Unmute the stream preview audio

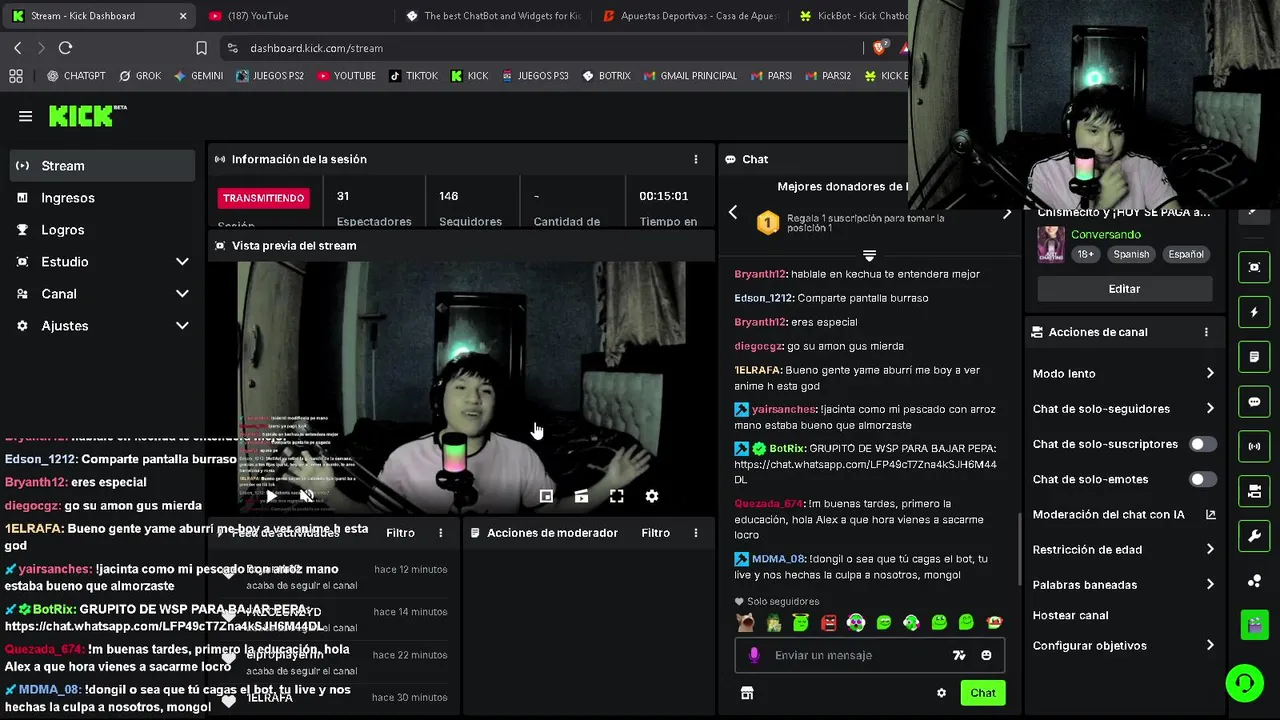coord(307,496)
